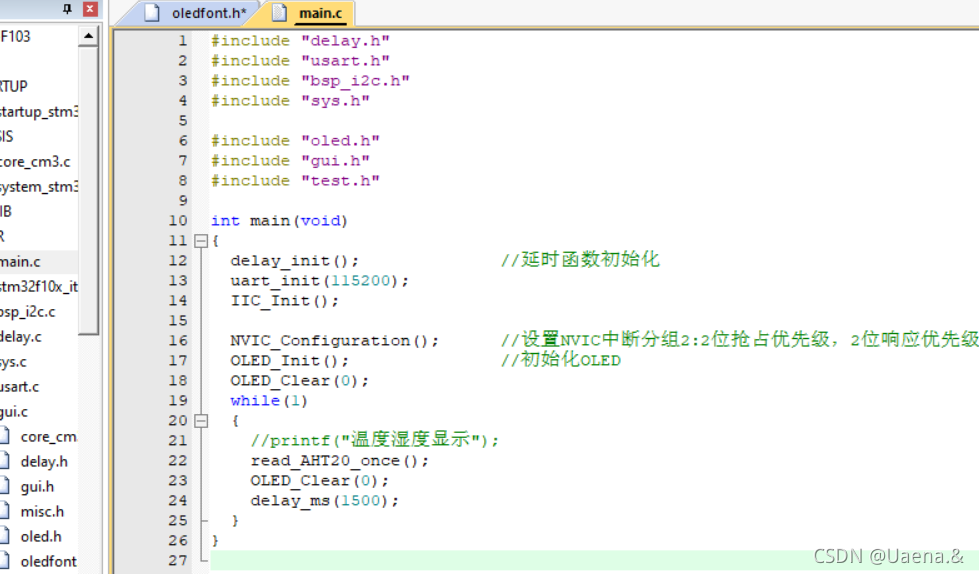This screenshot has width=979, height=574.
Task: Open the gui.h header in tree
Action: 37,487
